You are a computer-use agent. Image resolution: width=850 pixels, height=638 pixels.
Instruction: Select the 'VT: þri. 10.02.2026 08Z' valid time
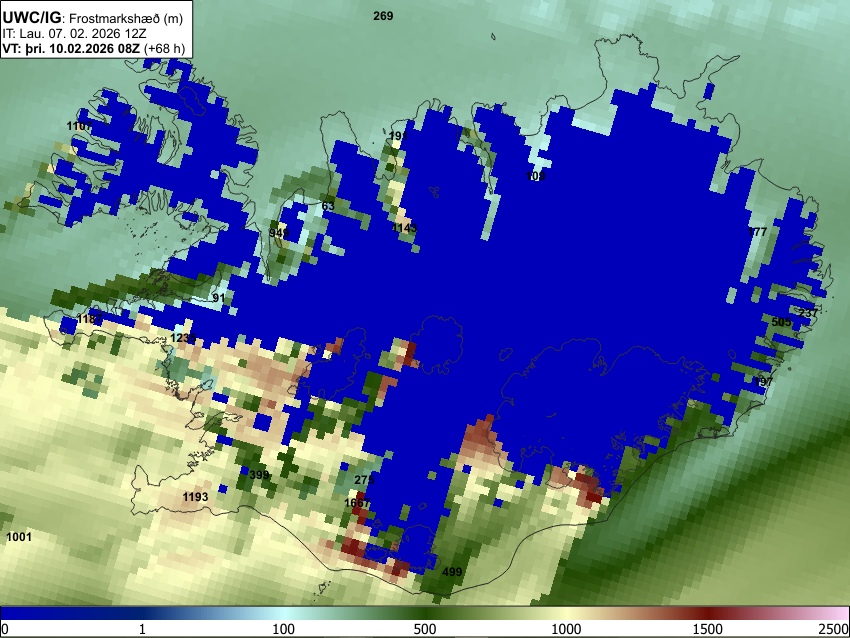click(x=71, y=48)
